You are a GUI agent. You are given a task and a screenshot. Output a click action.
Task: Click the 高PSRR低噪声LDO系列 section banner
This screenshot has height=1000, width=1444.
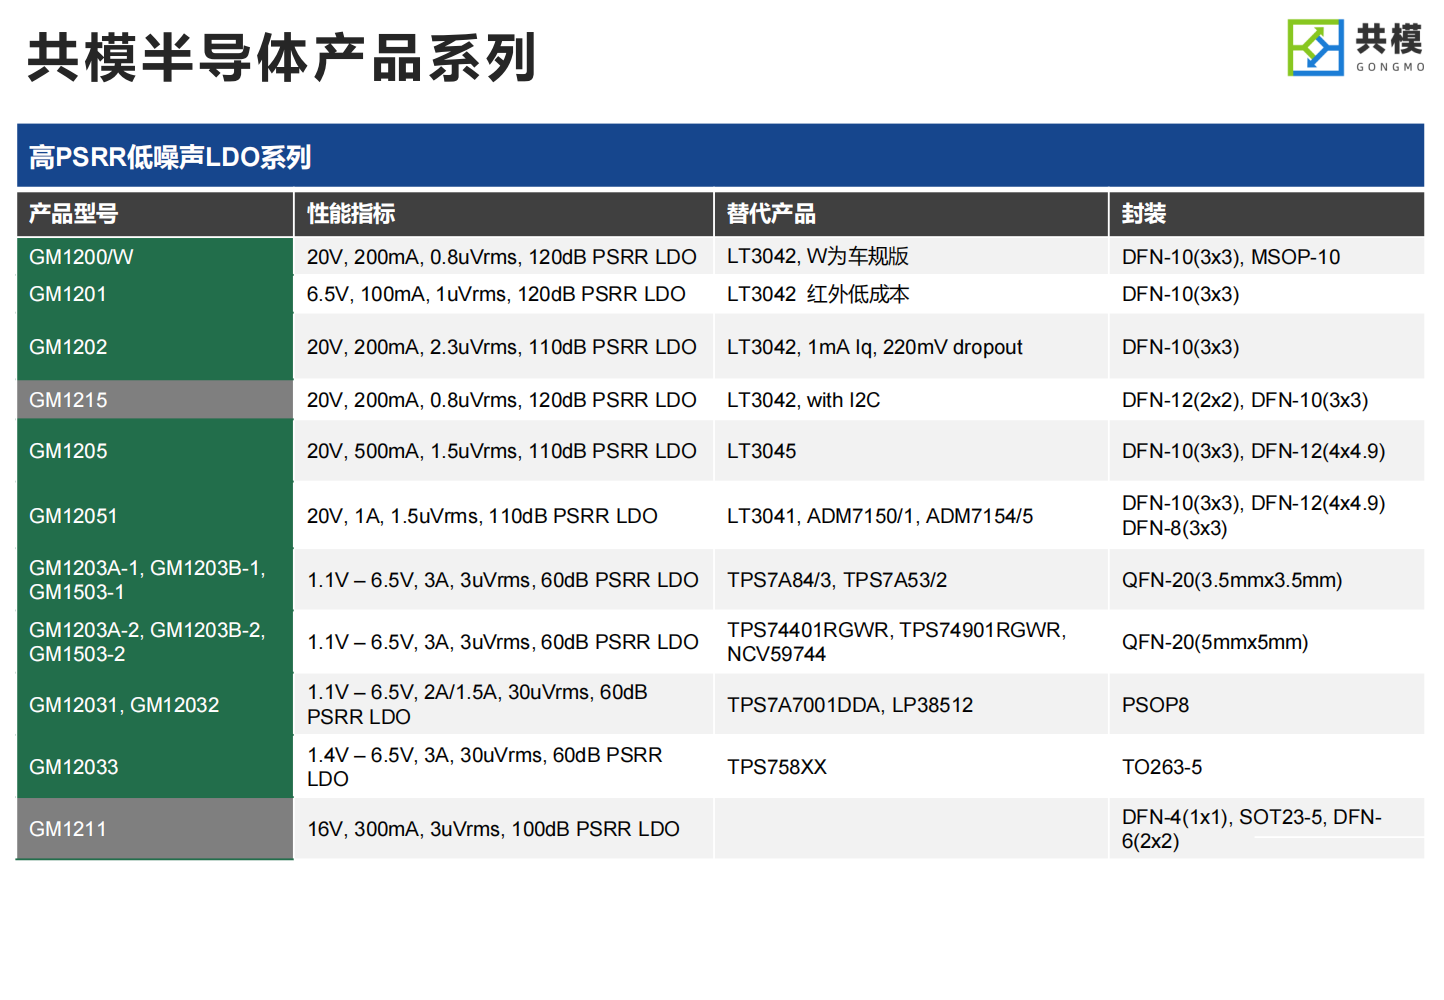[170, 157]
